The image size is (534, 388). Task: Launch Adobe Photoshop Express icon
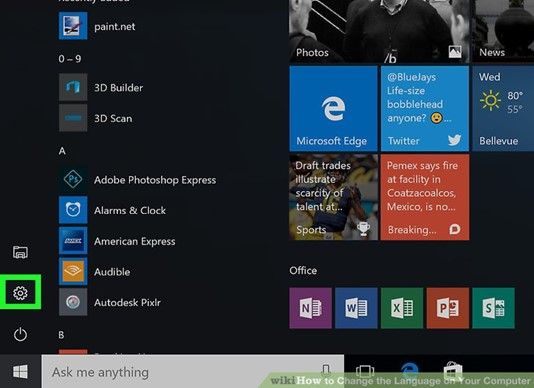[73, 179]
